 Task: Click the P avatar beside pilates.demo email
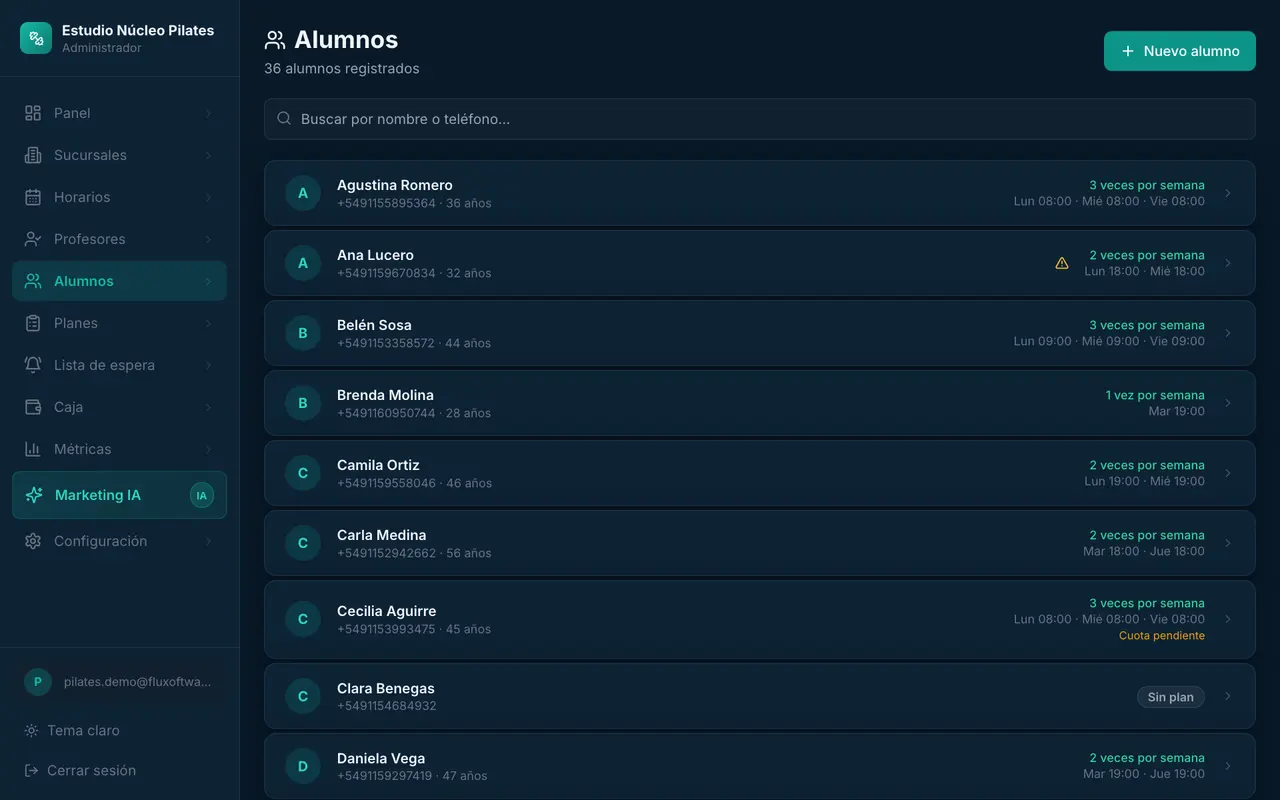[37, 682]
